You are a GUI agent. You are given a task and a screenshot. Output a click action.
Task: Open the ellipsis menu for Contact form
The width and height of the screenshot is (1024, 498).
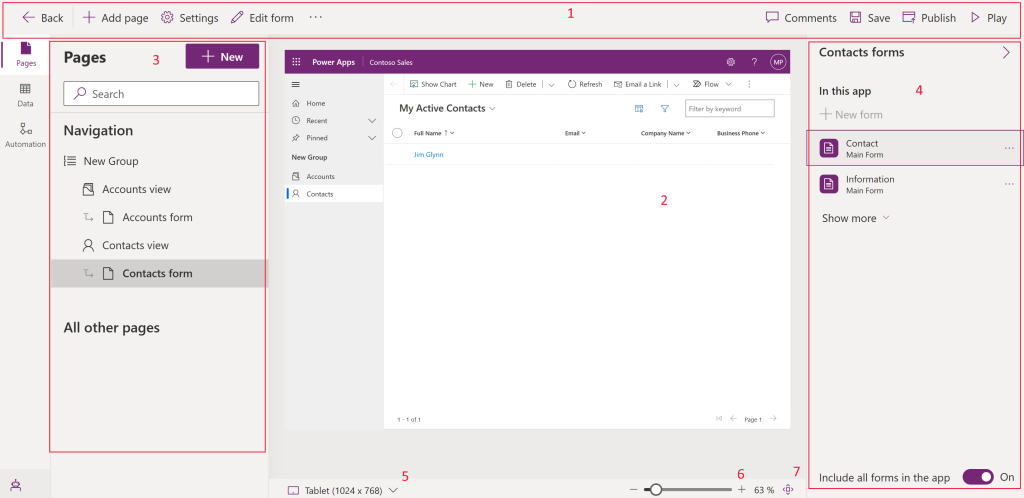click(1009, 148)
